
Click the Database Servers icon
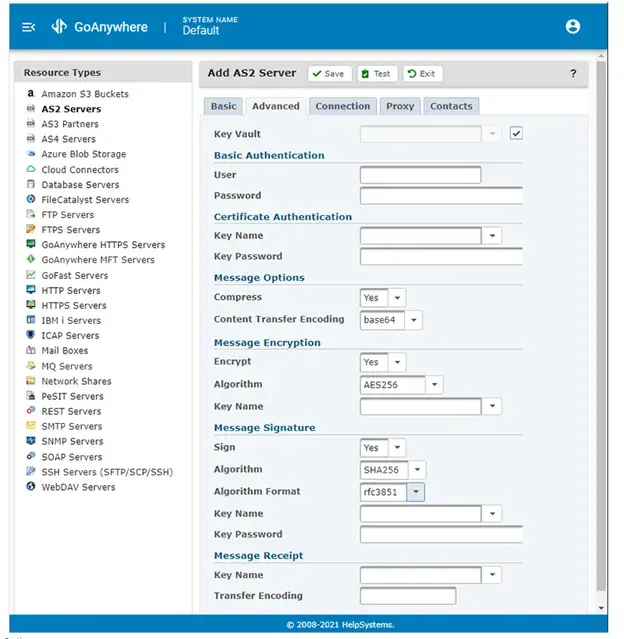[31, 185]
